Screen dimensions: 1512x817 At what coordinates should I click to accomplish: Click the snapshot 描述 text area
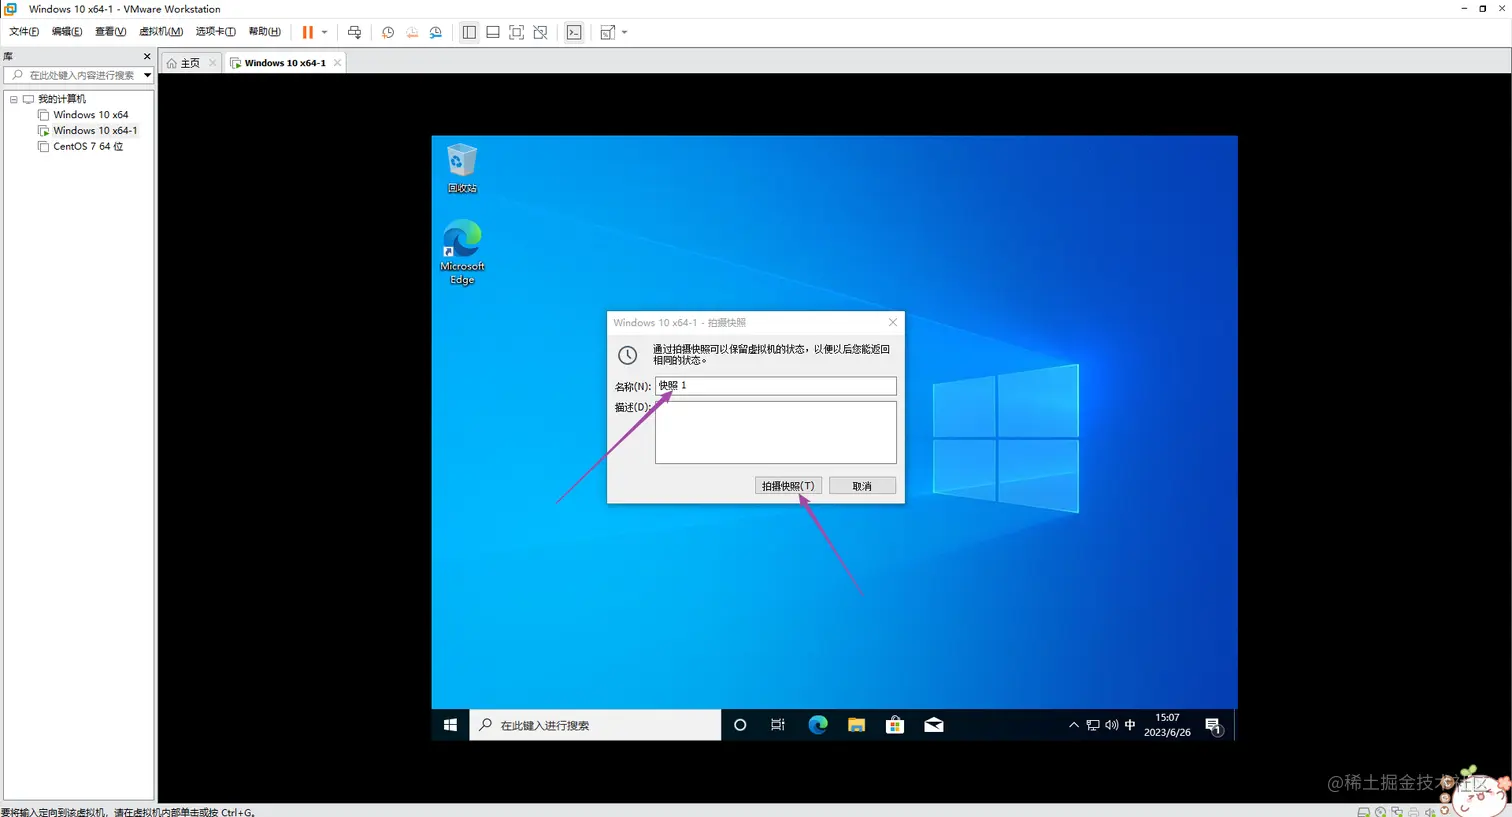tap(775, 432)
